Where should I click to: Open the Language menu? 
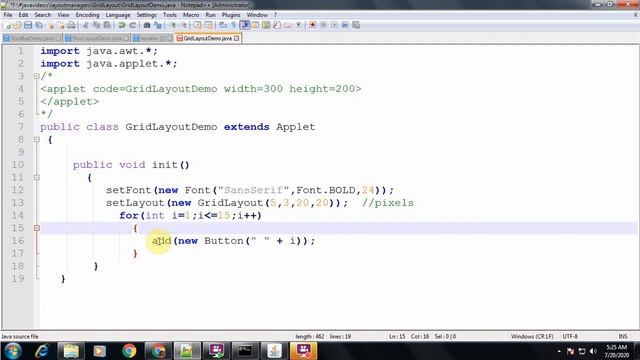118,15
